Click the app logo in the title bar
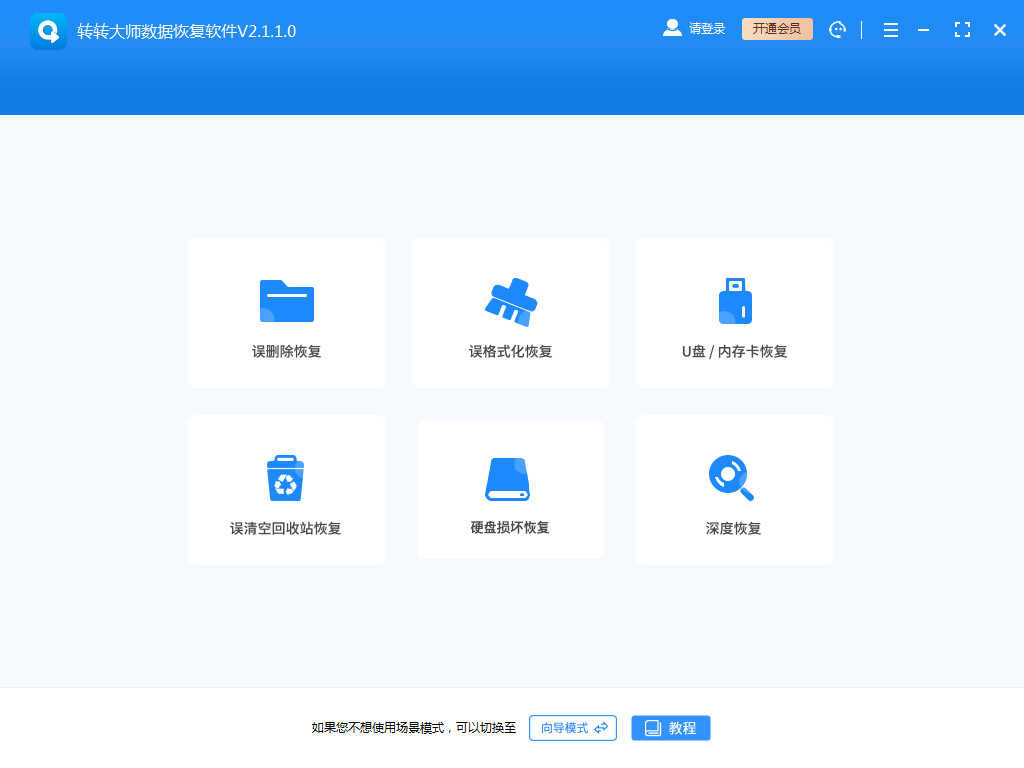1024x768 pixels. point(48,29)
